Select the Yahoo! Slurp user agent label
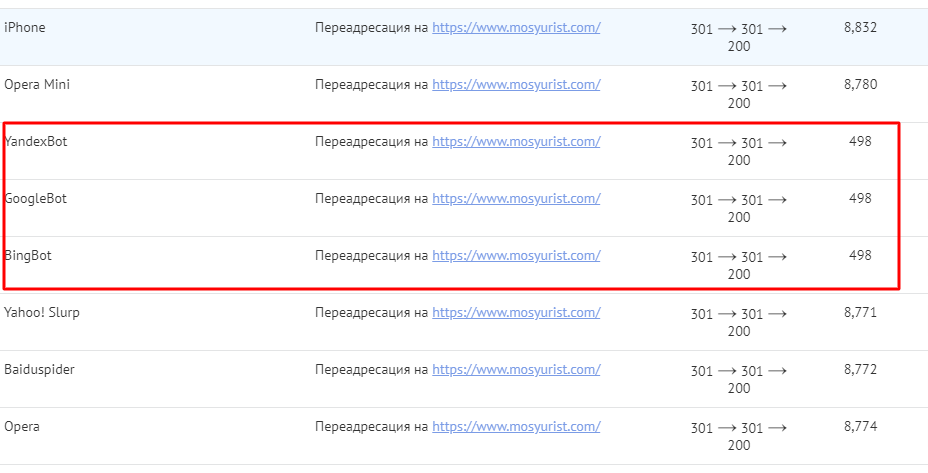Screen dimensions: 928x473 pos(41,313)
